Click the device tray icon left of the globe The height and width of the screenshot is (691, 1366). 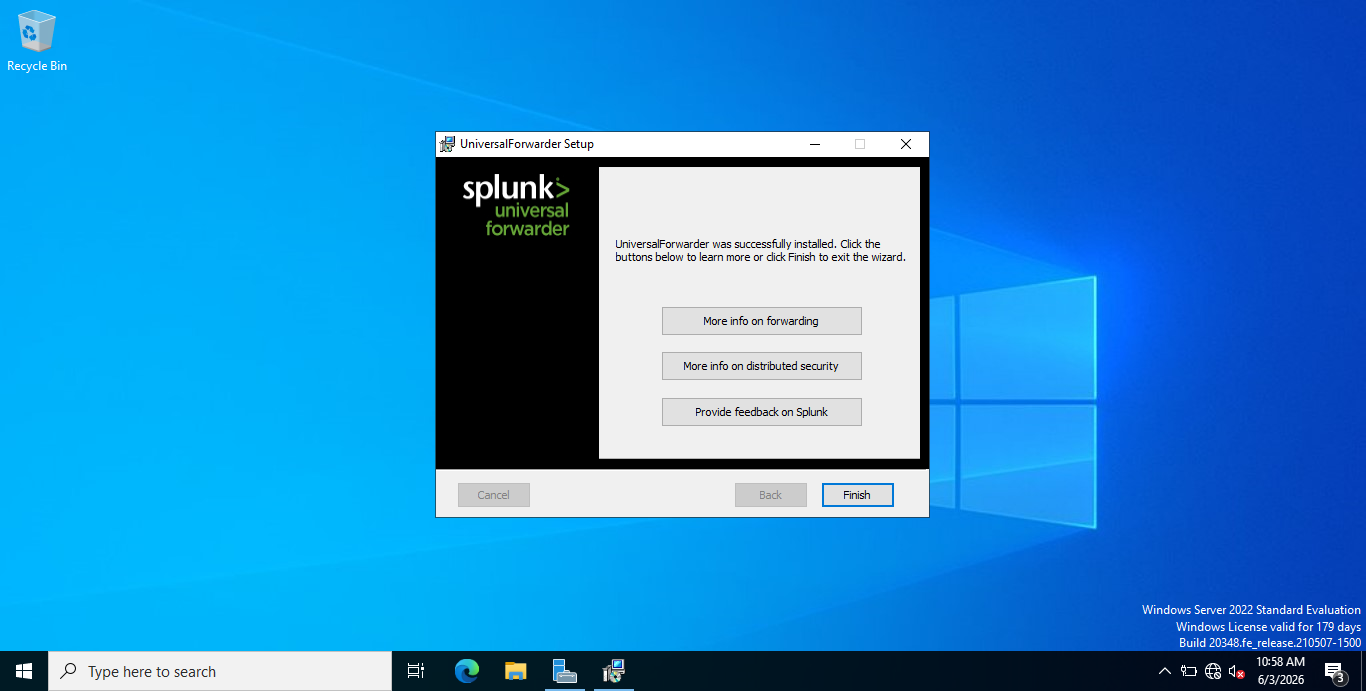(1189, 671)
